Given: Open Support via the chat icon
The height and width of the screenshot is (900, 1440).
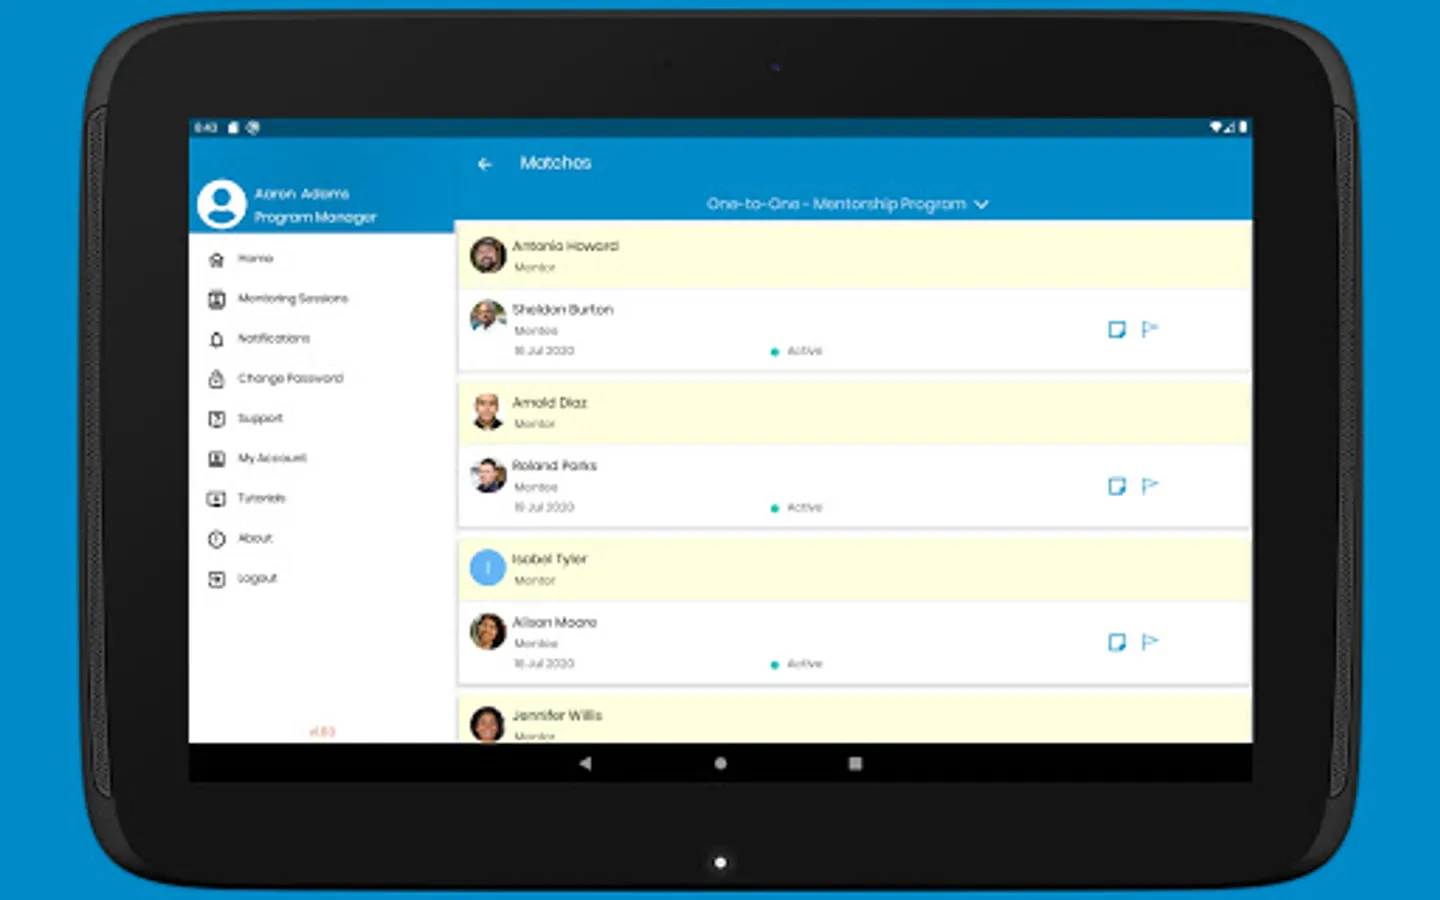Looking at the screenshot, I should pyautogui.click(x=218, y=418).
